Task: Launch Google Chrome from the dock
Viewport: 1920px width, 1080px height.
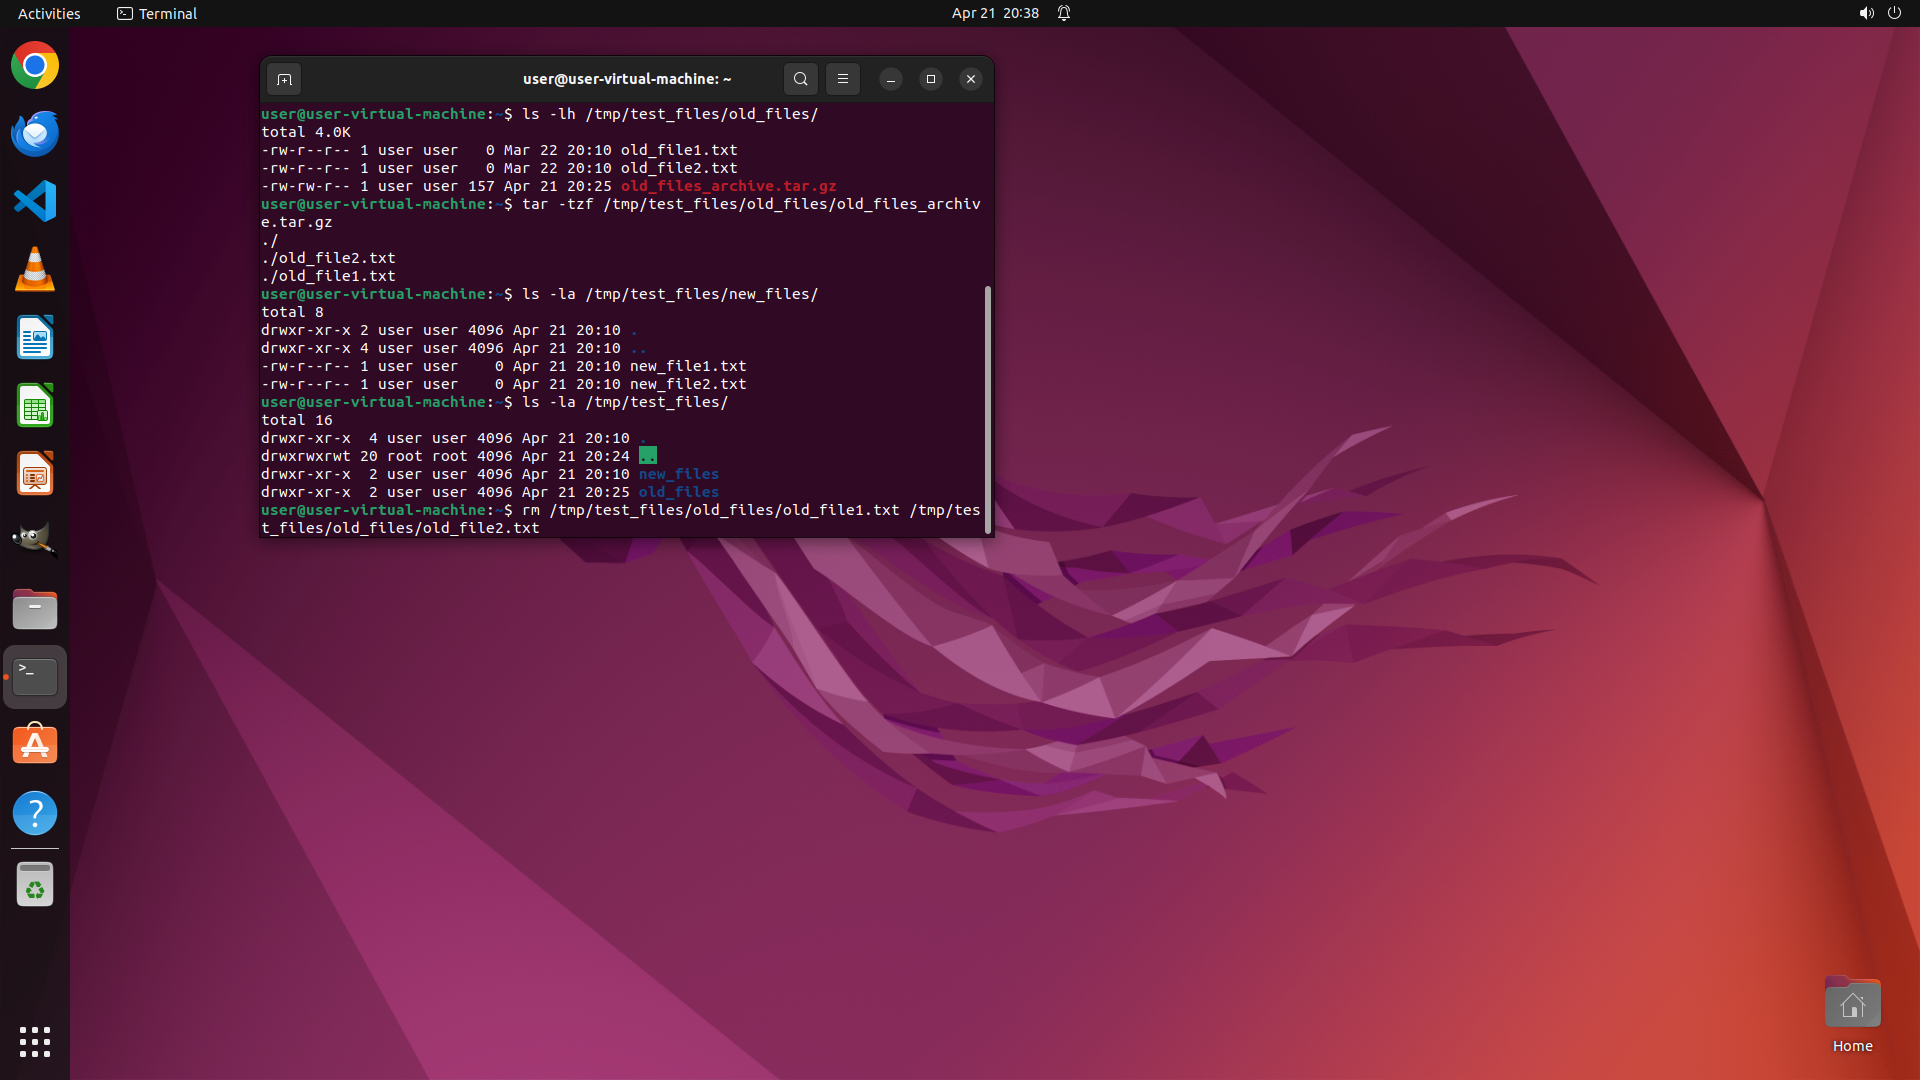Action: click(x=35, y=66)
